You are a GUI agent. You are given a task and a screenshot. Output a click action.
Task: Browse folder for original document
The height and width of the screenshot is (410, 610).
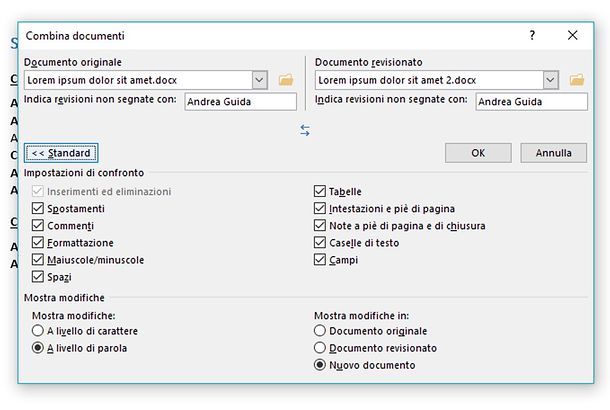point(285,80)
